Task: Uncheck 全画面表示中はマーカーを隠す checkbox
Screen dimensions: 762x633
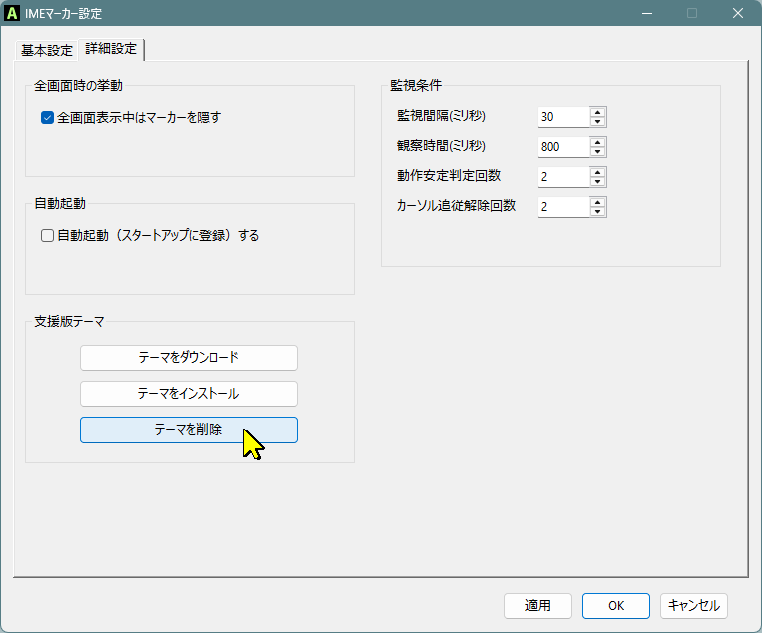Action: click(x=47, y=118)
